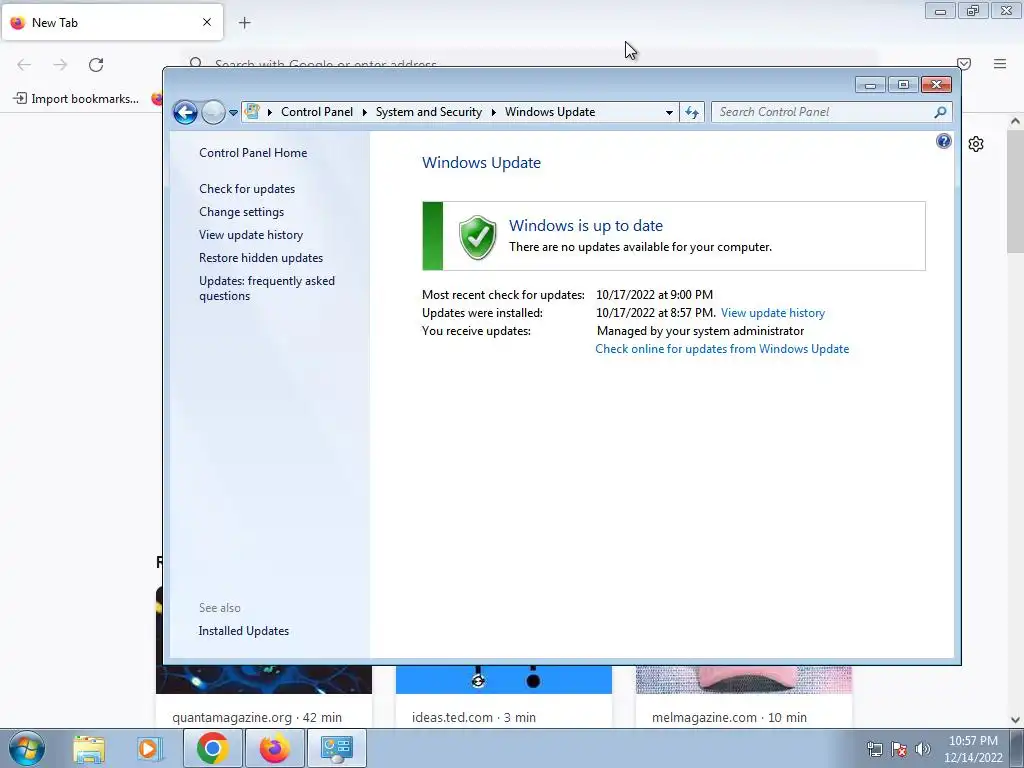
Task: Close the Windows Update window
Action: point(936,84)
